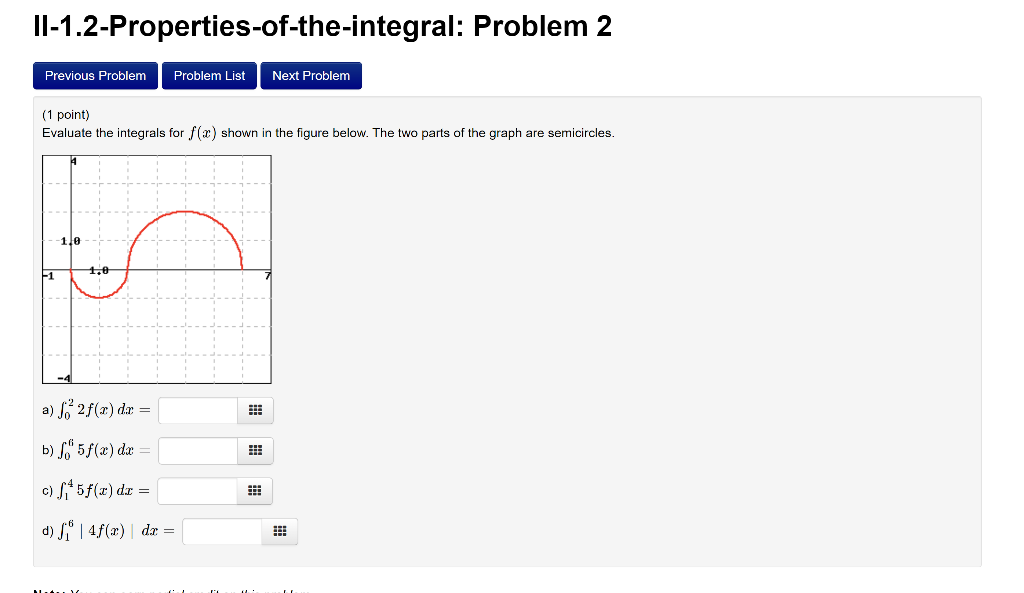Click the Evaluate the integrals instruction text
The height and width of the screenshot is (593, 1024).
330,133
